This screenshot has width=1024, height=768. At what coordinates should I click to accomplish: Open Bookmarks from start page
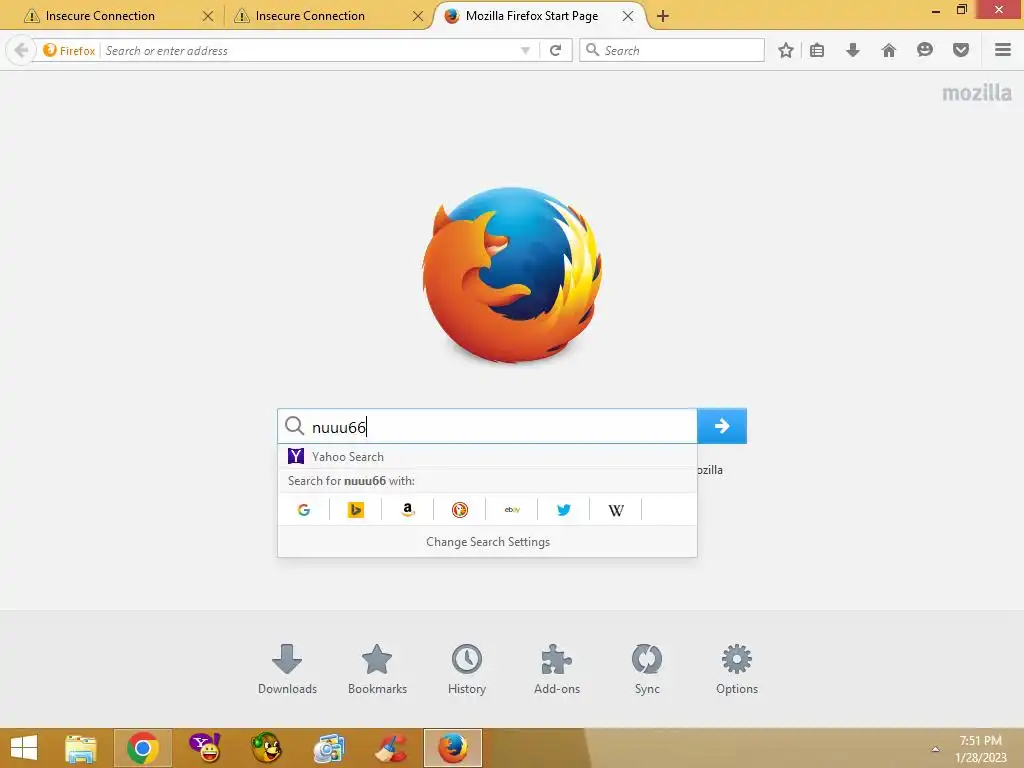[x=377, y=669]
